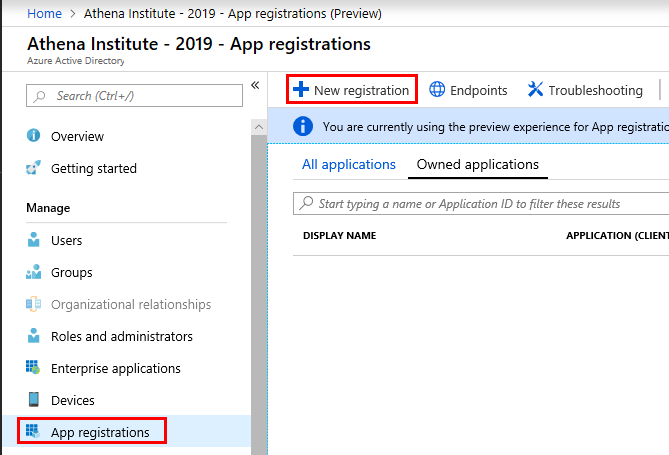Select App registrations in the sidebar
Image resolution: width=669 pixels, height=455 pixels.
(100, 432)
